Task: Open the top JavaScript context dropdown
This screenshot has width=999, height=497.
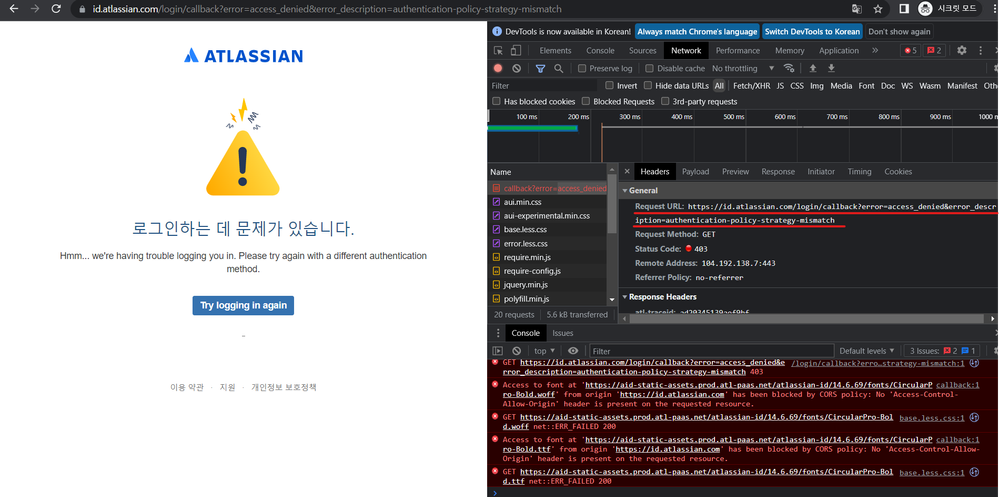Action: point(543,350)
